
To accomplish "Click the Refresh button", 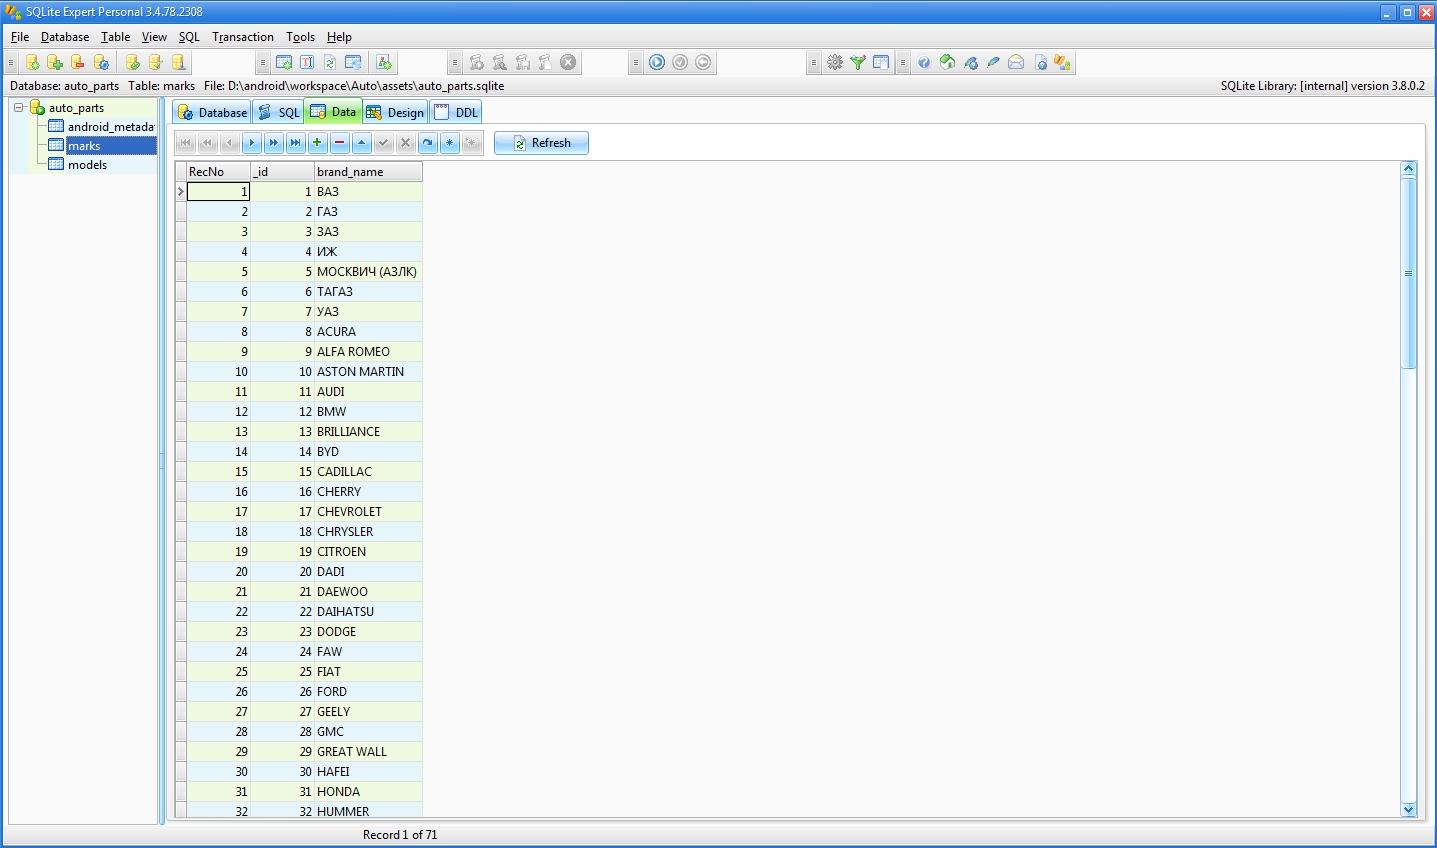I will pyautogui.click(x=541, y=143).
